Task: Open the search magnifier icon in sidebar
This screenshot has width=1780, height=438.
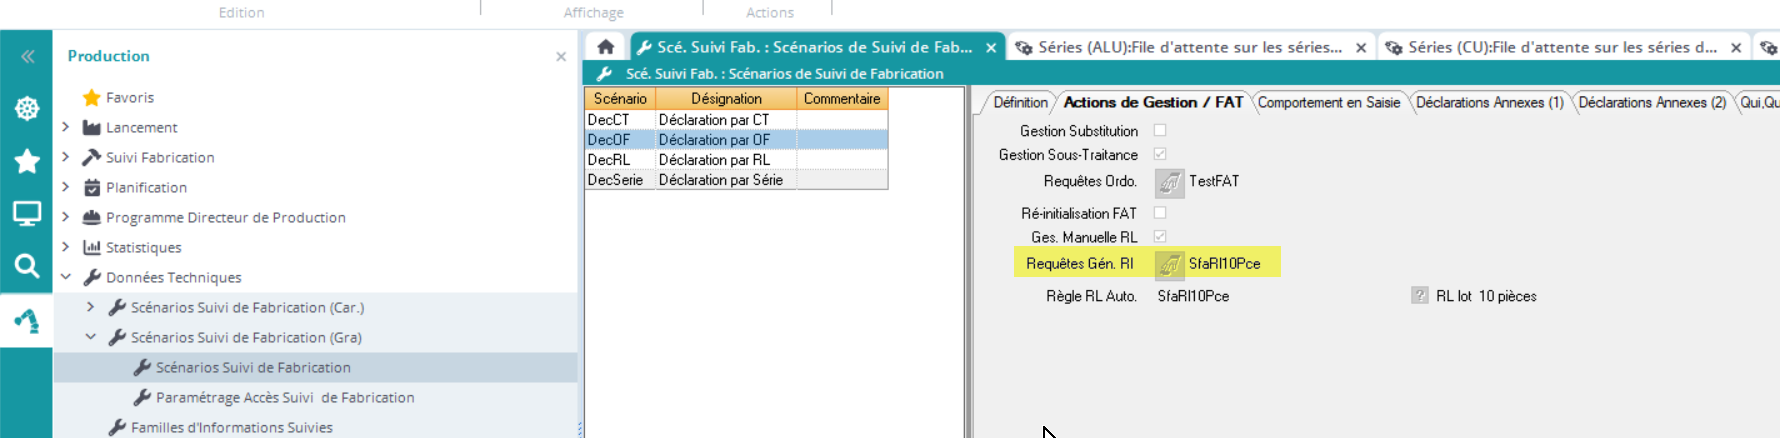Action: pos(27,266)
